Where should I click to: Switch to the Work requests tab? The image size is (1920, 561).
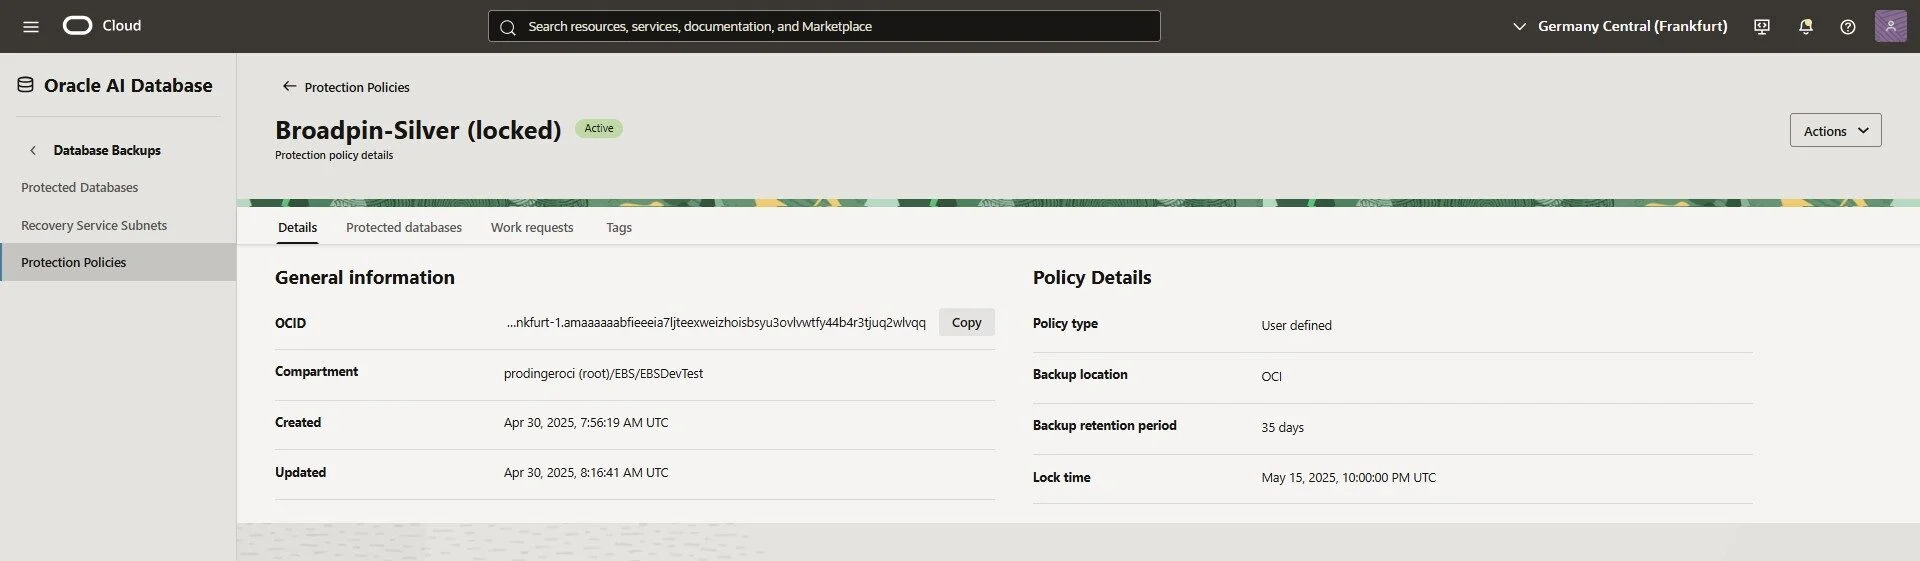(532, 227)
